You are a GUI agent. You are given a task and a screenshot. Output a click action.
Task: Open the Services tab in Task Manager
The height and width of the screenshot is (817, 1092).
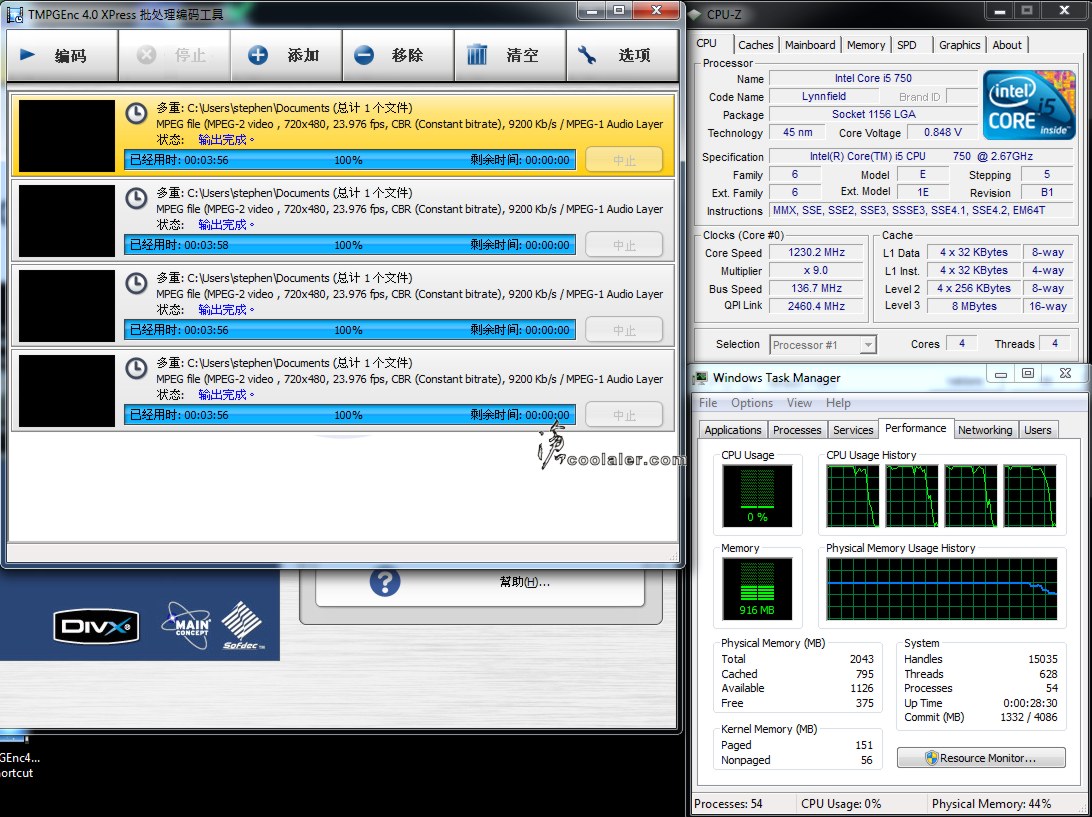pyautogui.click(x=853, y=430)
